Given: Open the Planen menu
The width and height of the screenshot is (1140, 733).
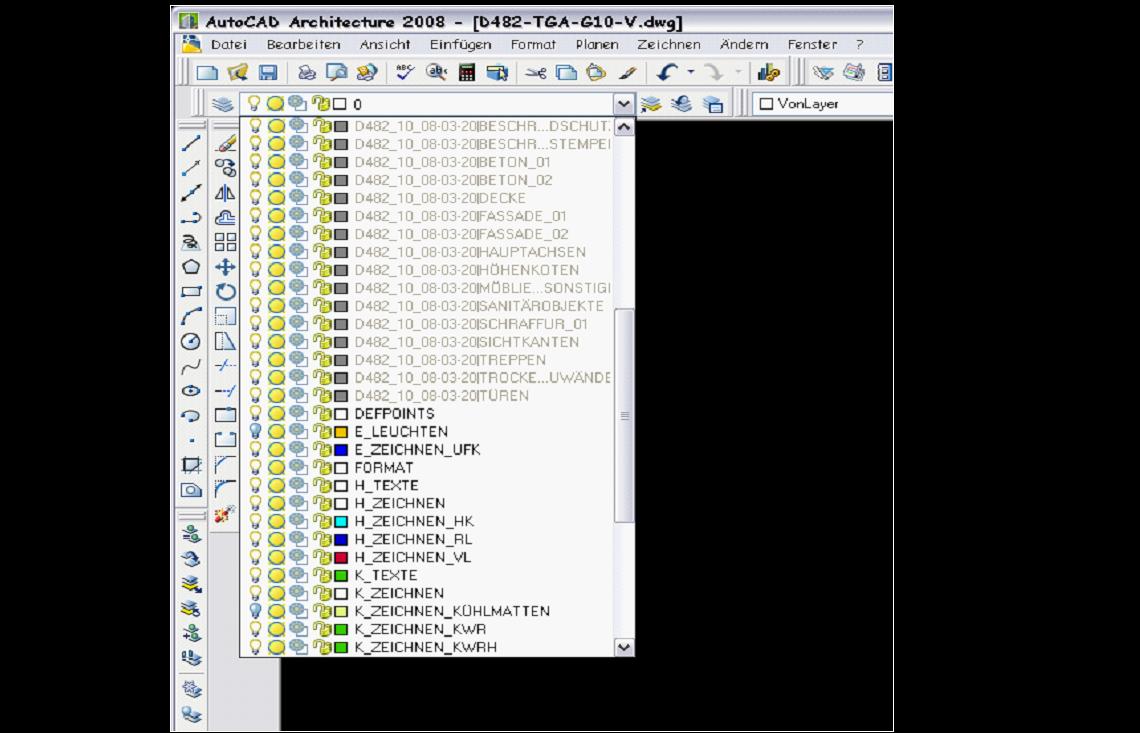Looking at the screenshot, I should tap(597, 44).
